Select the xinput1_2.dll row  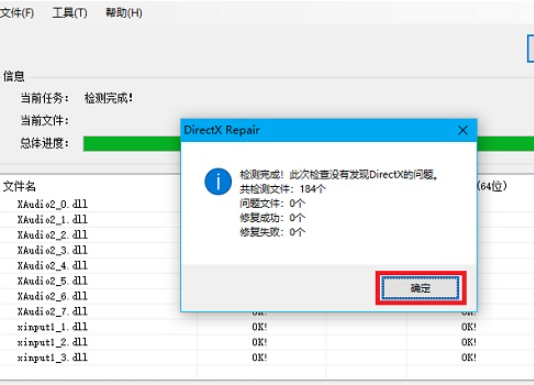[267, 342]
